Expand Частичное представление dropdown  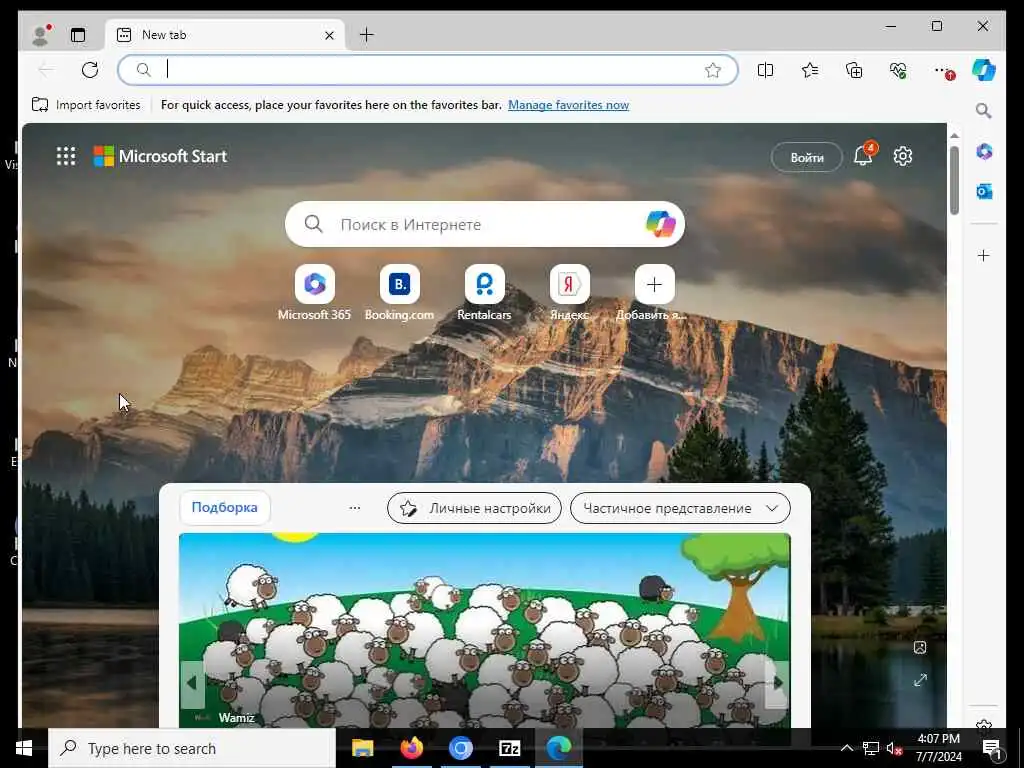(x=680, y=508)
